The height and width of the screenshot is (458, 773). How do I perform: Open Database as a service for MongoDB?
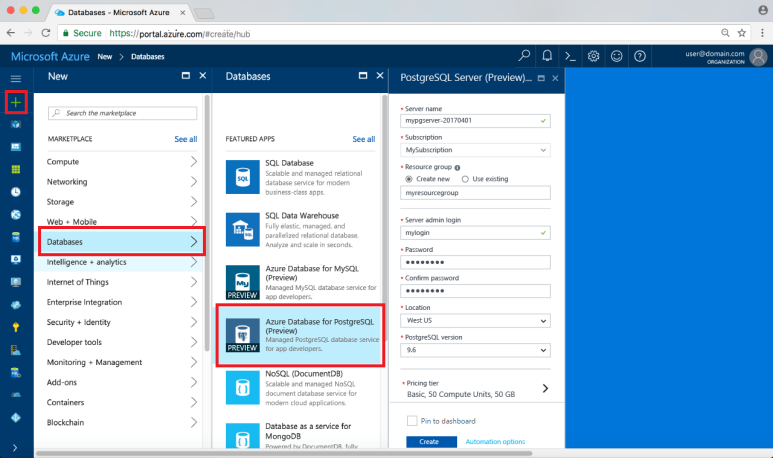coord(299,436)
